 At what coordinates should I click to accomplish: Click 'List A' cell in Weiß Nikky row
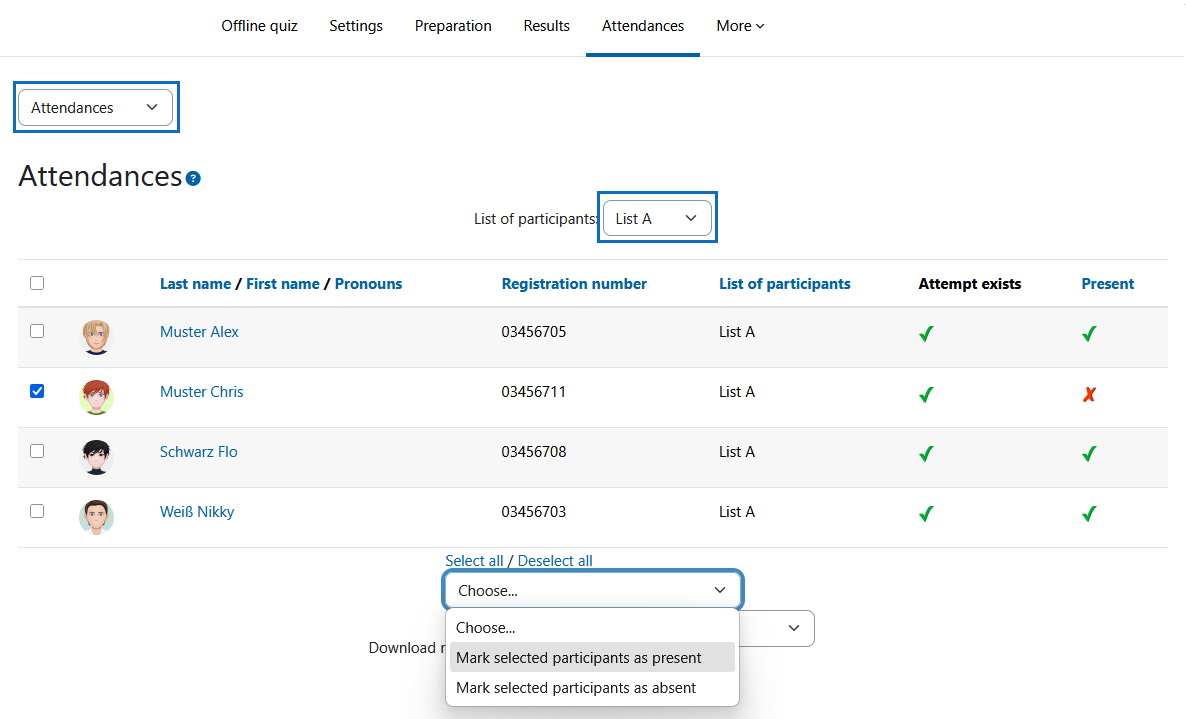click(x=737, y=512)
